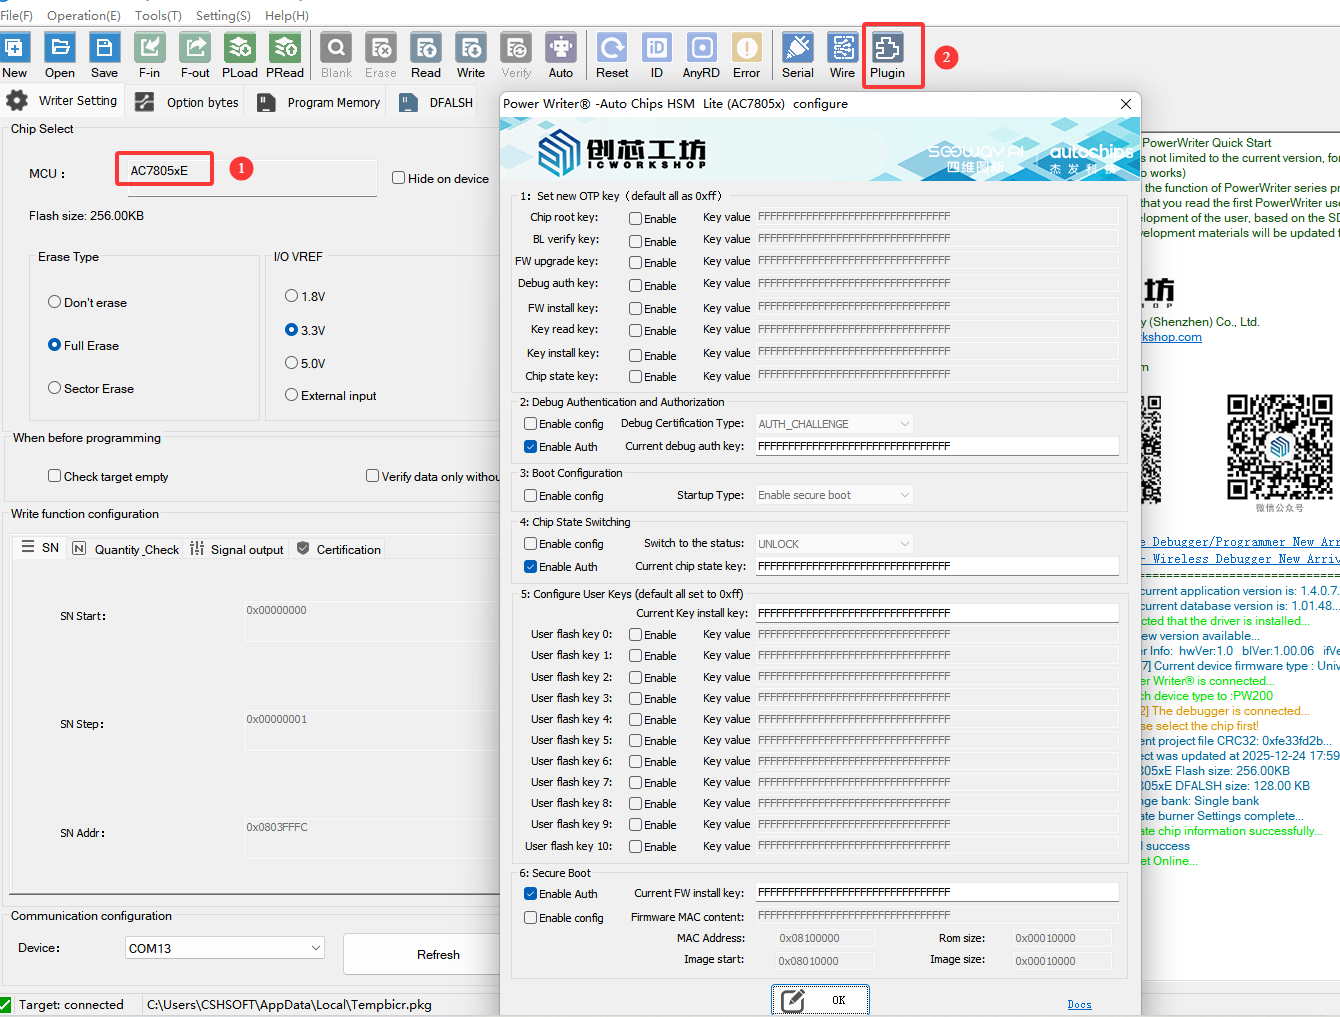Choose the 5.0V I/O VREF option
Viewport: 1340px width, 1017px height.
[292, 363]
